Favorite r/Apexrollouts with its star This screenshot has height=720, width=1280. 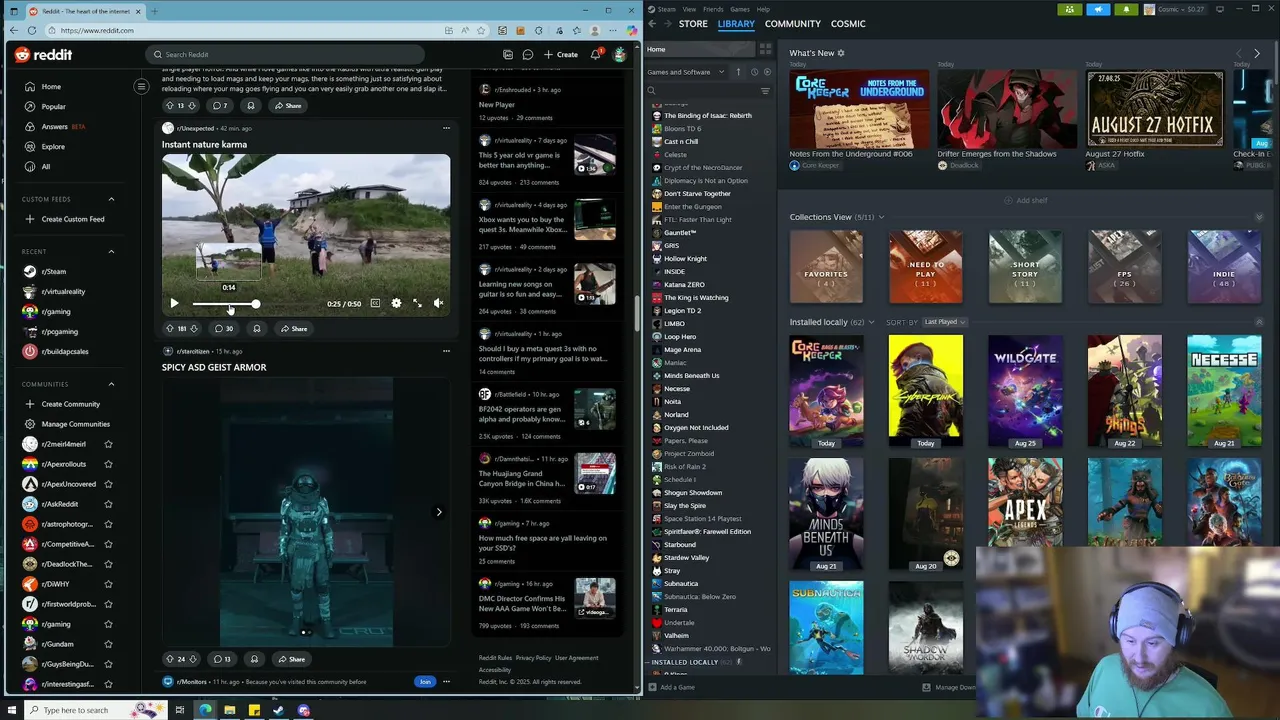click(108, 464)
